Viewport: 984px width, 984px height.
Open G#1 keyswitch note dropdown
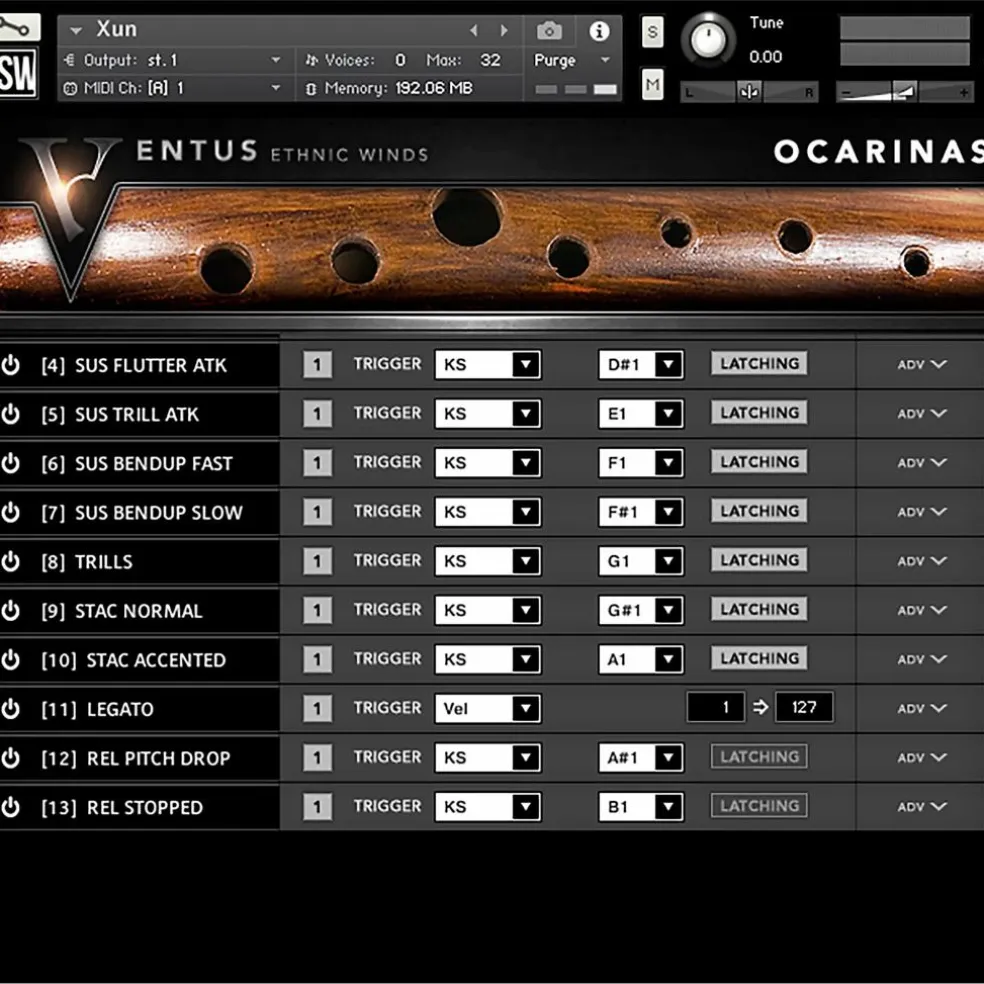pyautogui.click(x=641, y=610)
